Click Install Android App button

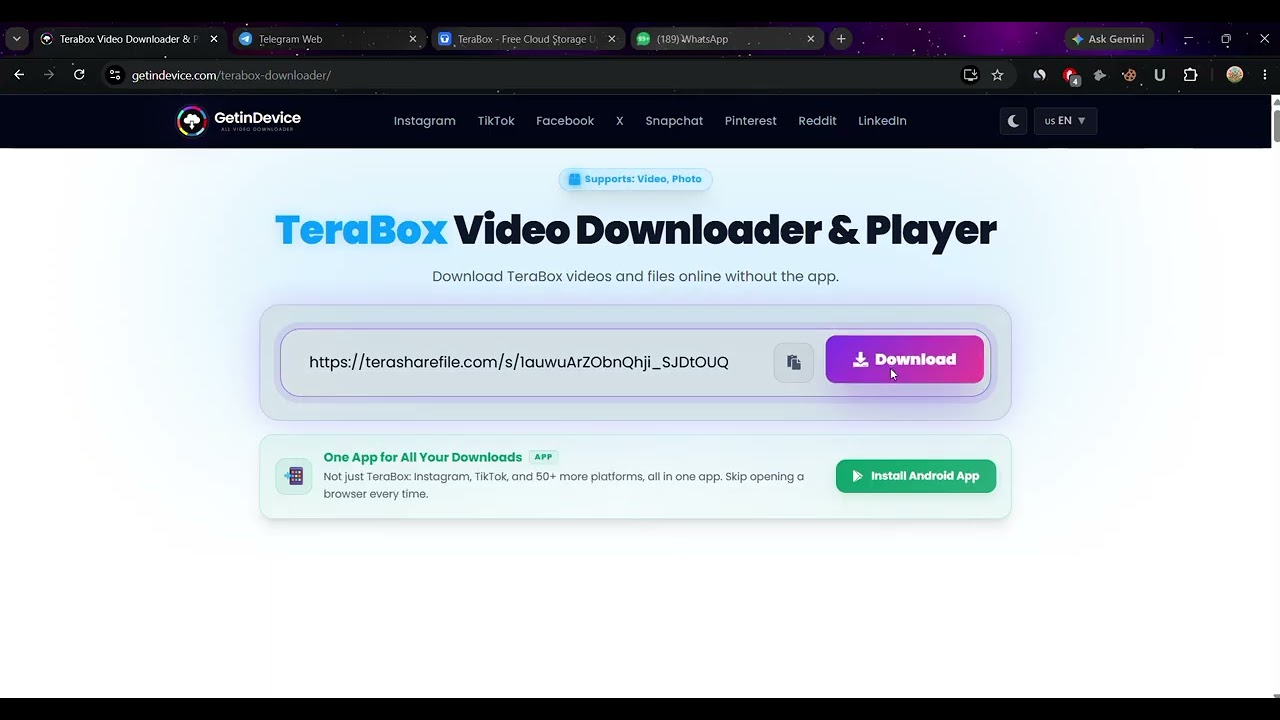[916, 476]
